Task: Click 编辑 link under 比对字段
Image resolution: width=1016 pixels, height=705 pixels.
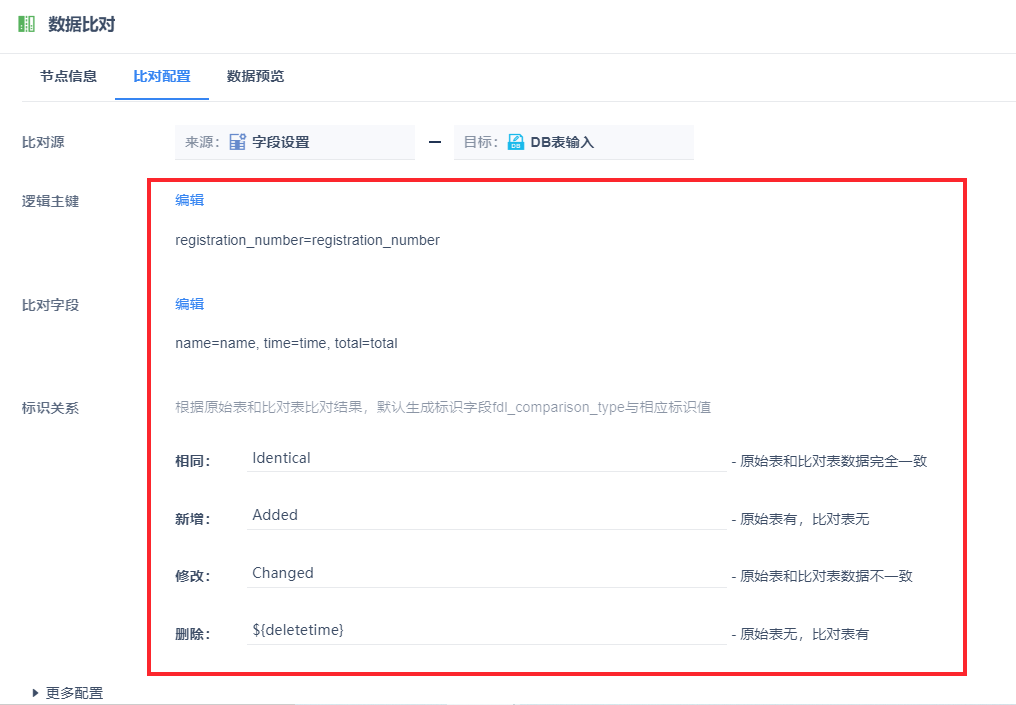Action: (x=190, y=304)
